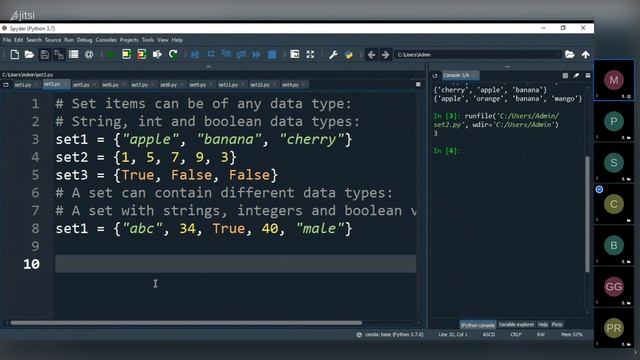
Task: Toggle fullscreen mode icon
Action: click(310, 54)
